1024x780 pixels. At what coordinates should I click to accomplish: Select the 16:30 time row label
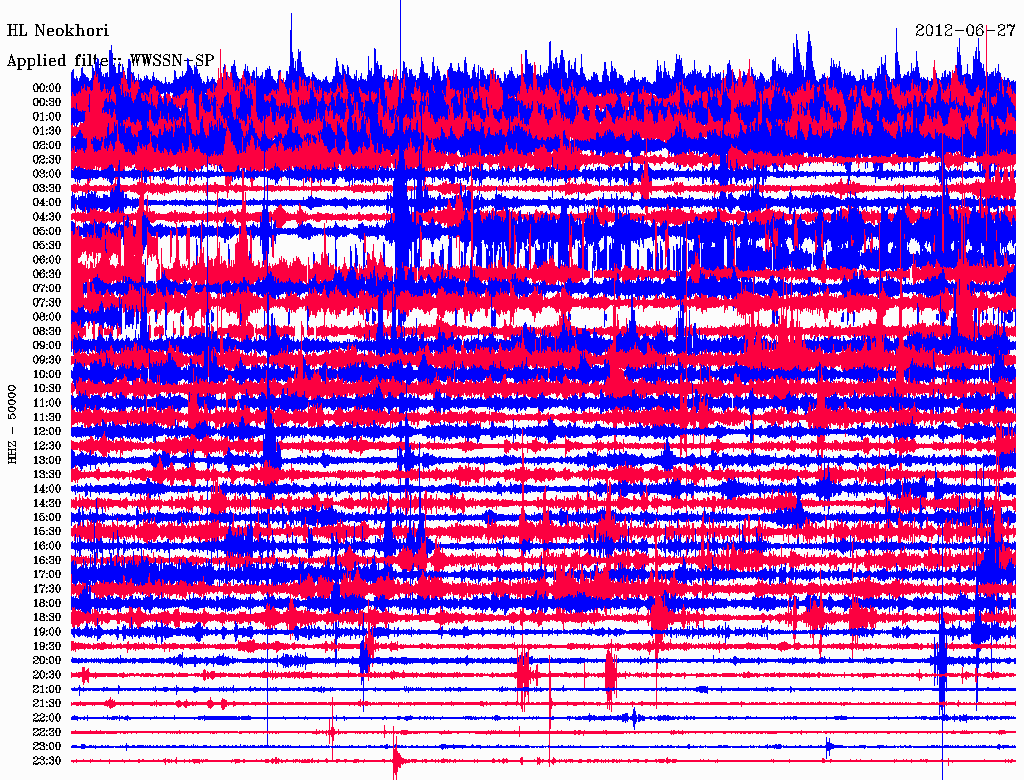click(x=47, y=561)
